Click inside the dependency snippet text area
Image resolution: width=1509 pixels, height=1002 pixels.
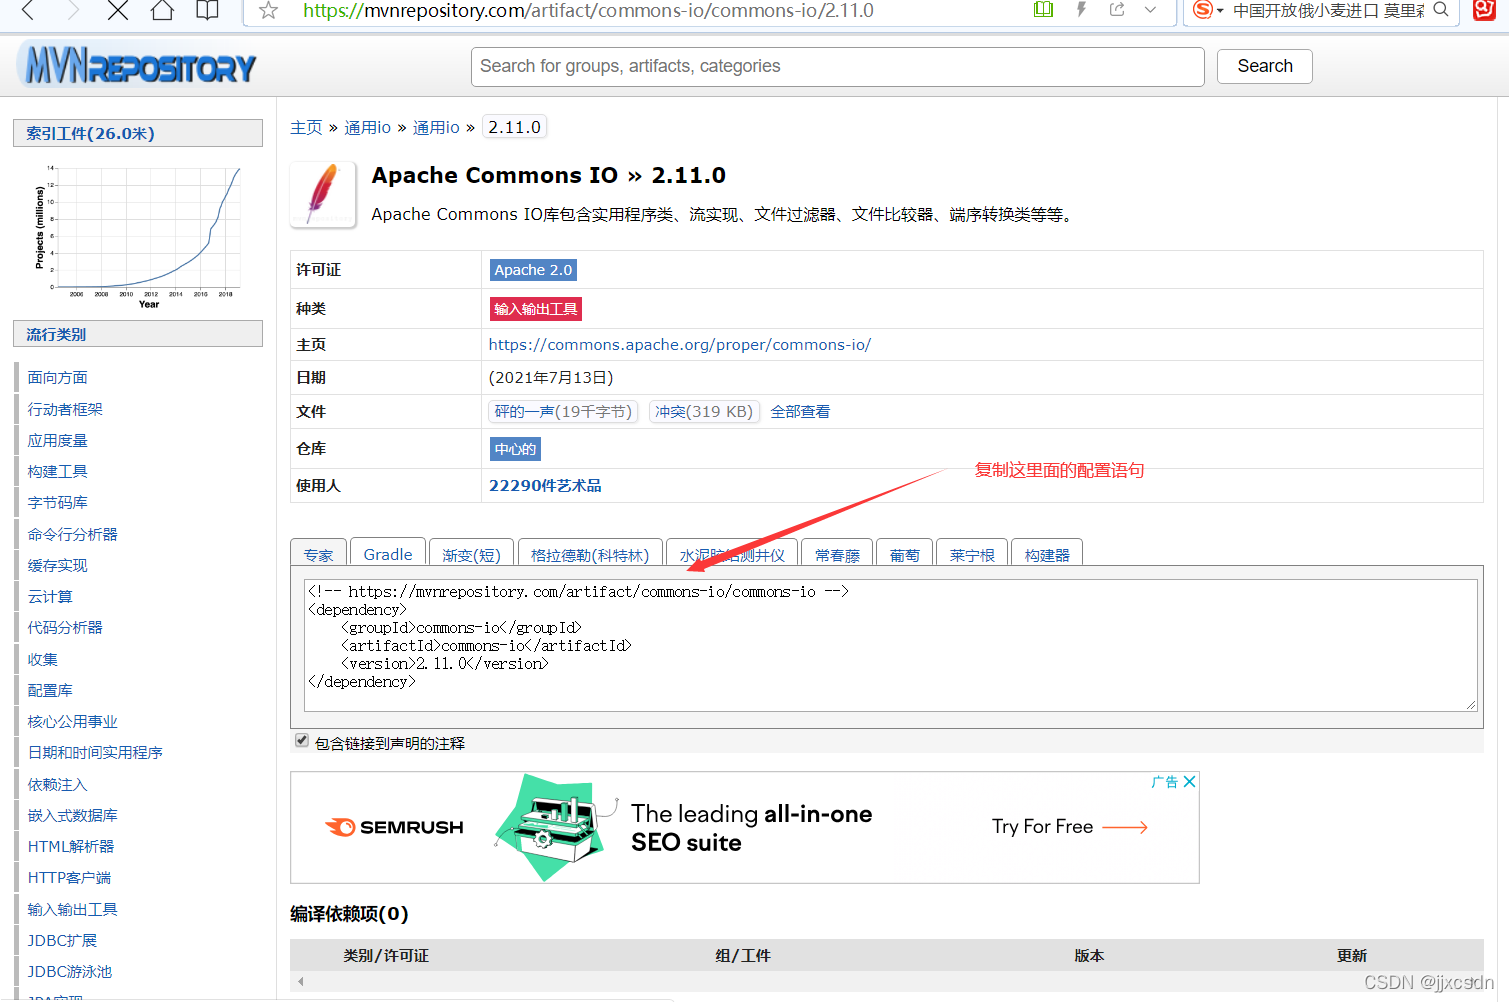click(x=890, y=645)
